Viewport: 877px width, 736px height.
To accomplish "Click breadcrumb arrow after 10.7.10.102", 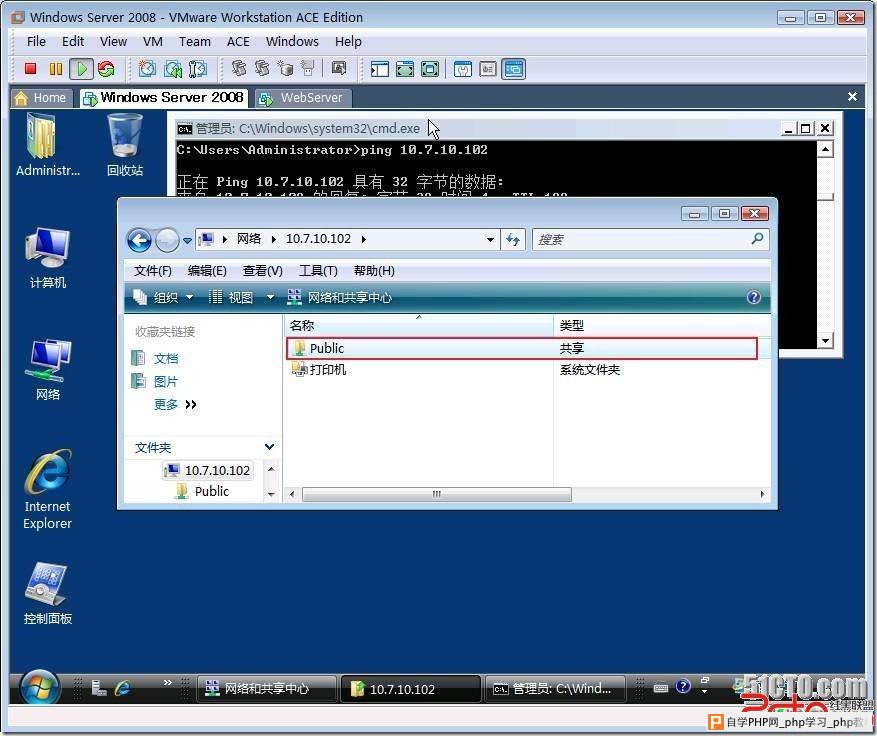I will pos(364,239).
